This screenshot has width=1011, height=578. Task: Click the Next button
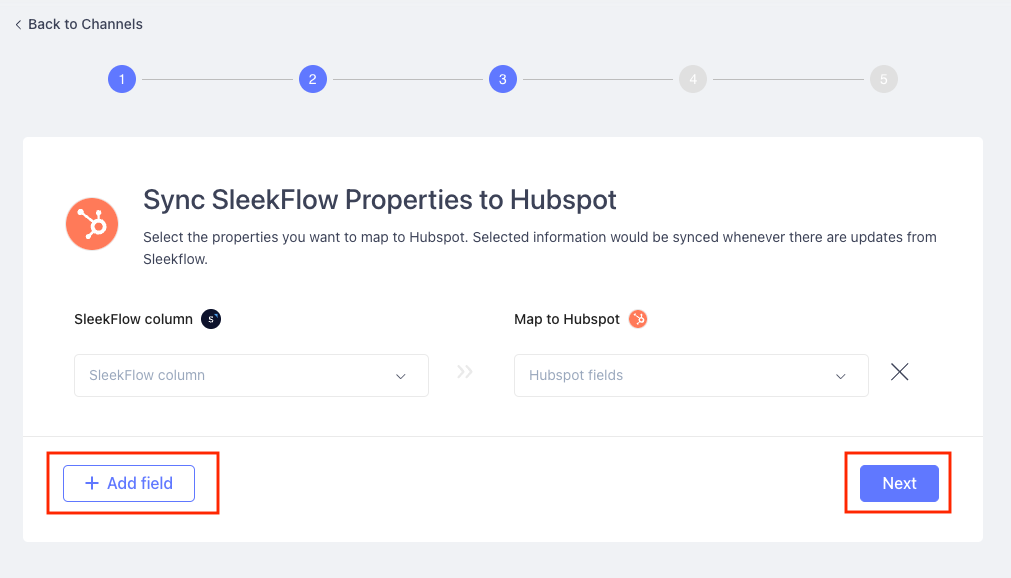pyautogui.click(x=899, y=483)
